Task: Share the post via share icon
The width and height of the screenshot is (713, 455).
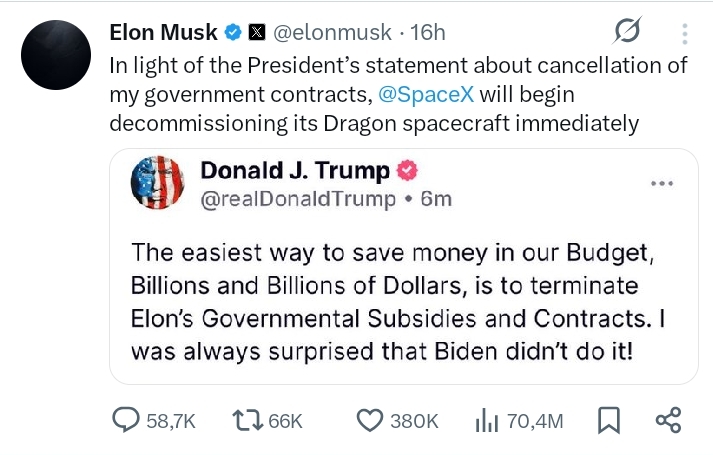Action: click(667, 421)
